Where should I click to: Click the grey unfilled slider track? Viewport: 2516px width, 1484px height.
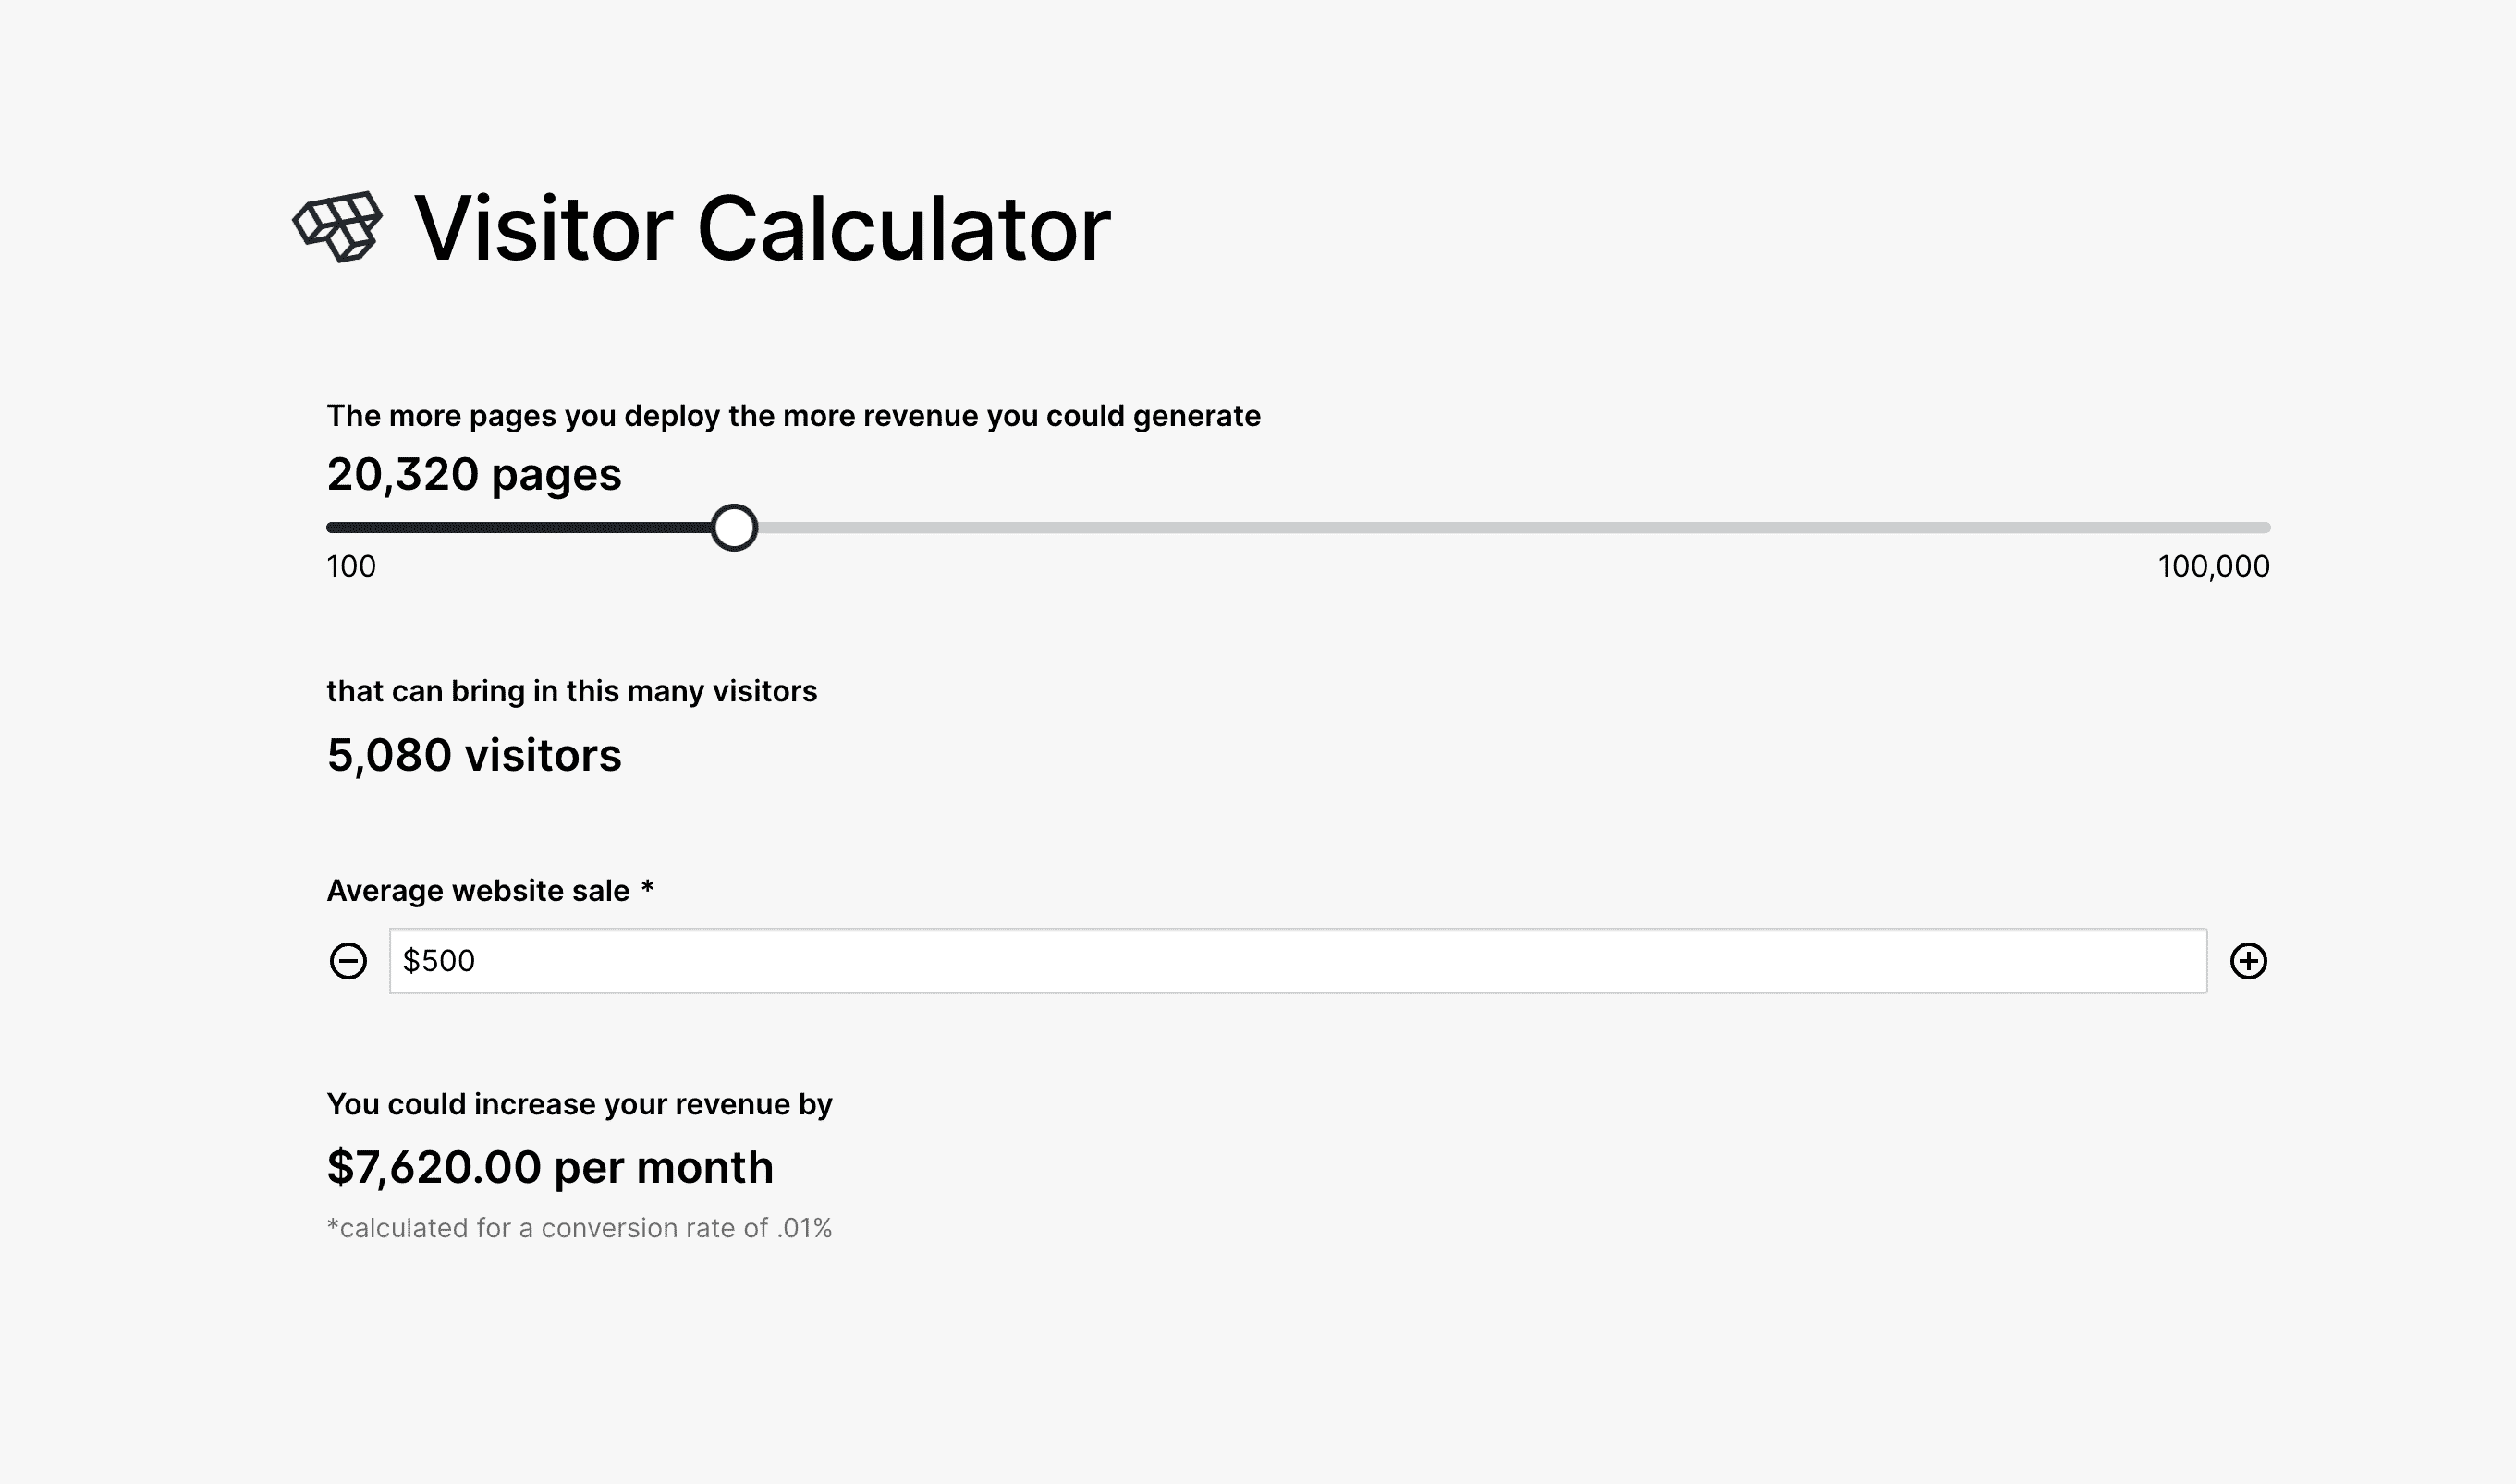click(1514, 528)
